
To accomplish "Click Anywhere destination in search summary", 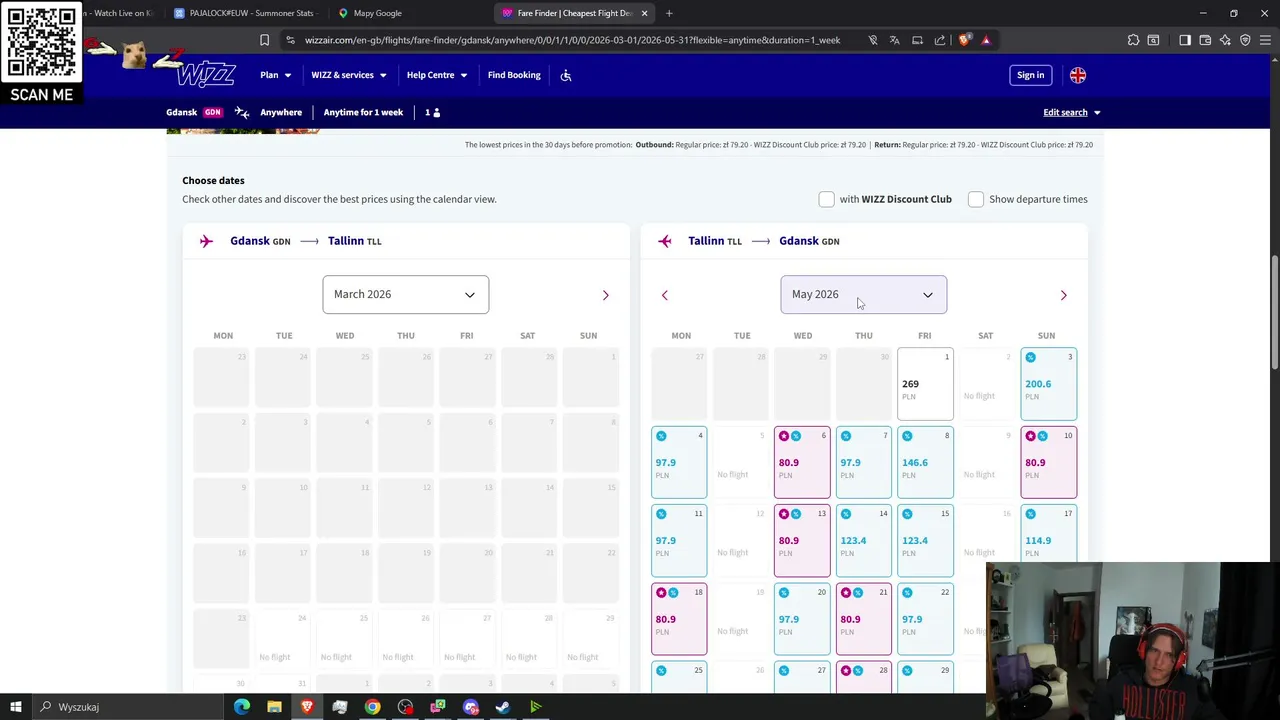I will (x=281, y=112).
